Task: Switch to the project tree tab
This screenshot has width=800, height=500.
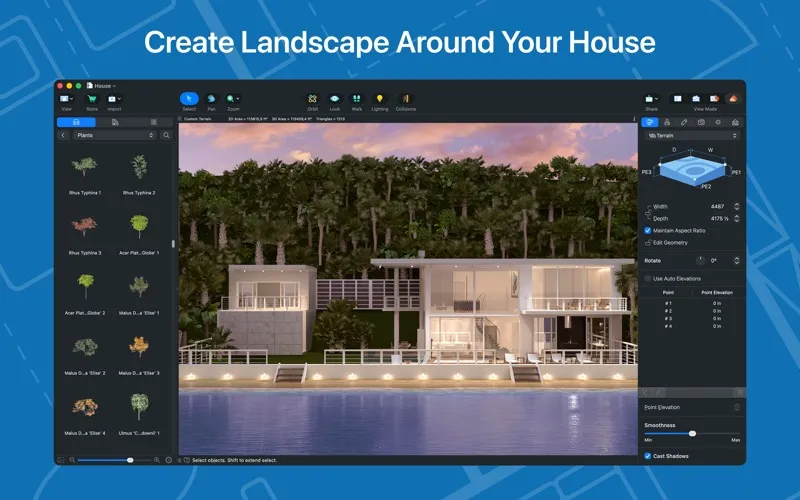Action: pyautogui.click(x=154, y=122)
